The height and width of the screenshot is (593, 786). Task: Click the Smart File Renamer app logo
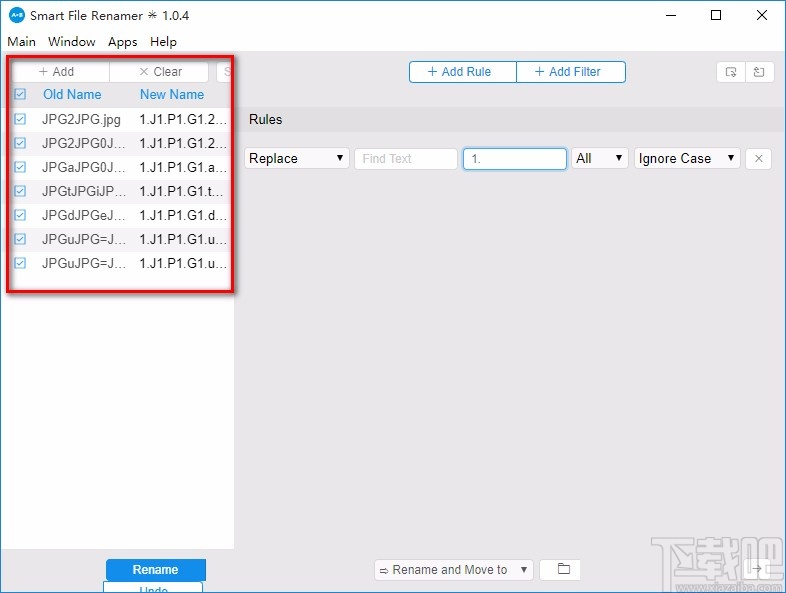coord(17,15)
